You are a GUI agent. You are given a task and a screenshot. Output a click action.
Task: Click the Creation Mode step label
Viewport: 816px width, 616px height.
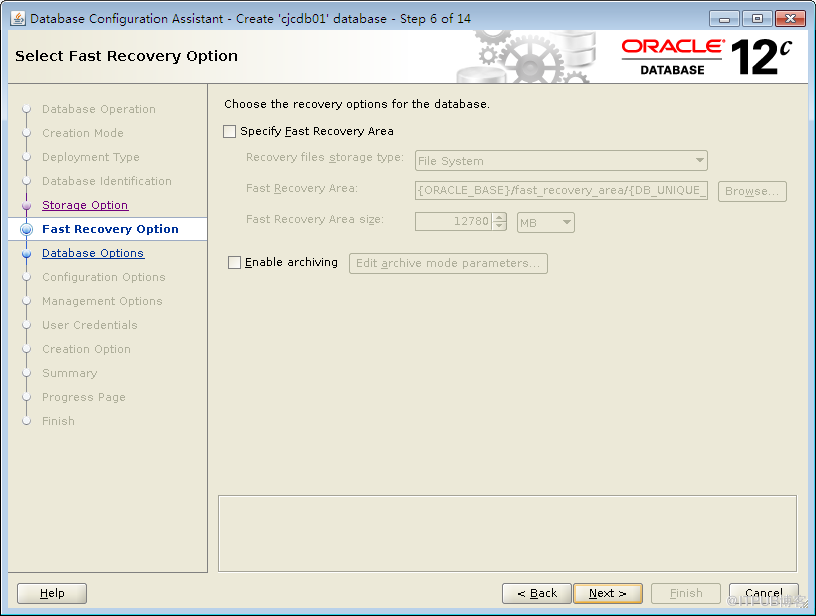point(83,133)
